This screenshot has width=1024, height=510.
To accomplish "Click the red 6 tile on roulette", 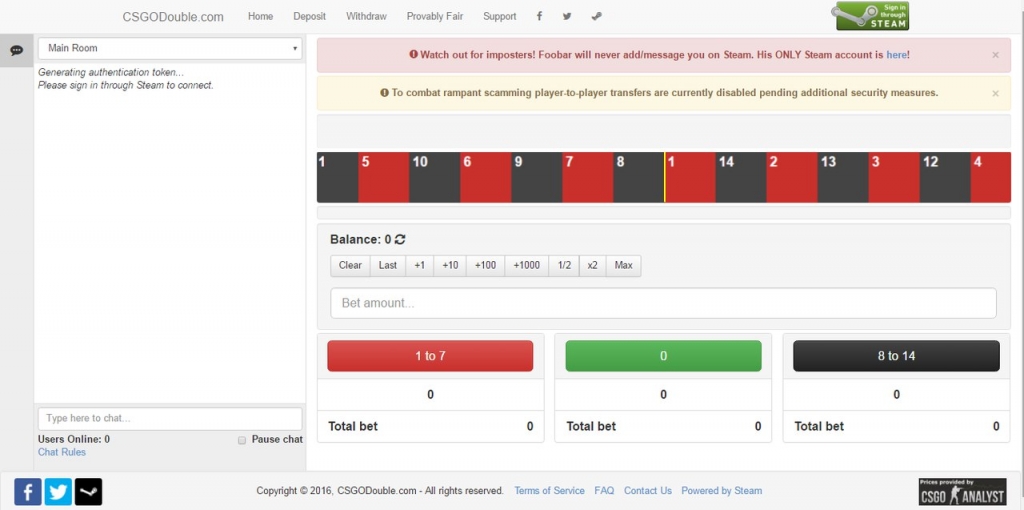I will (x=486, y=178).
